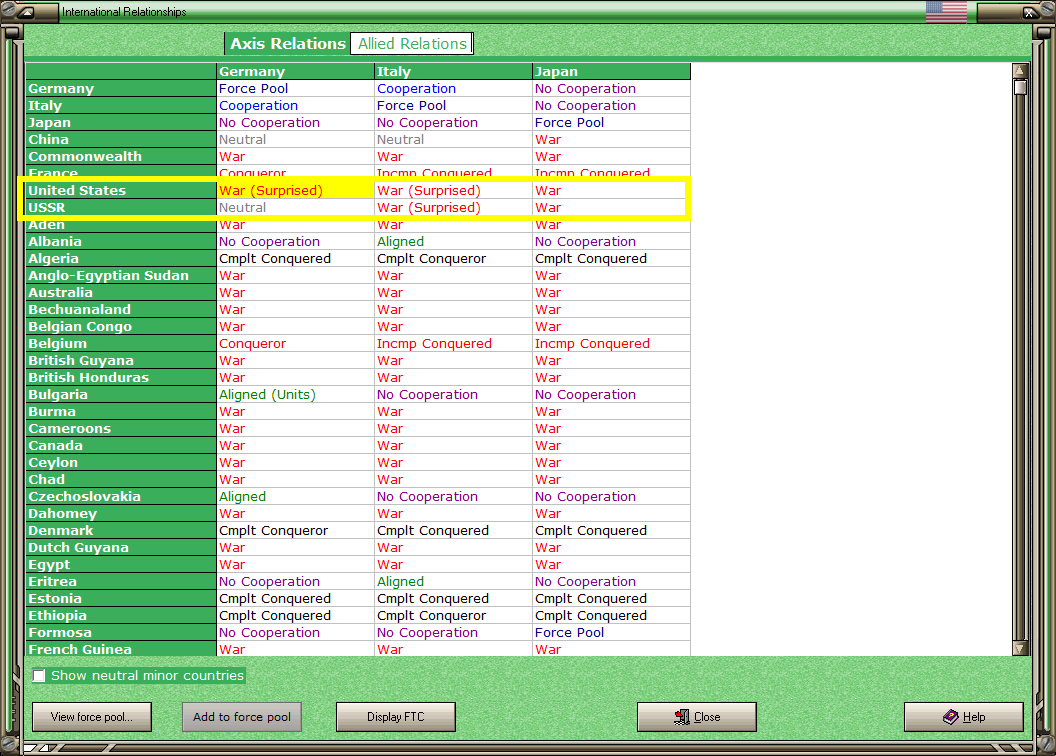Click Albania's Aligned cell under Italy
The height and width of the screenshot is (756, 1056).
pyautogui.click(x=453, y=242)
